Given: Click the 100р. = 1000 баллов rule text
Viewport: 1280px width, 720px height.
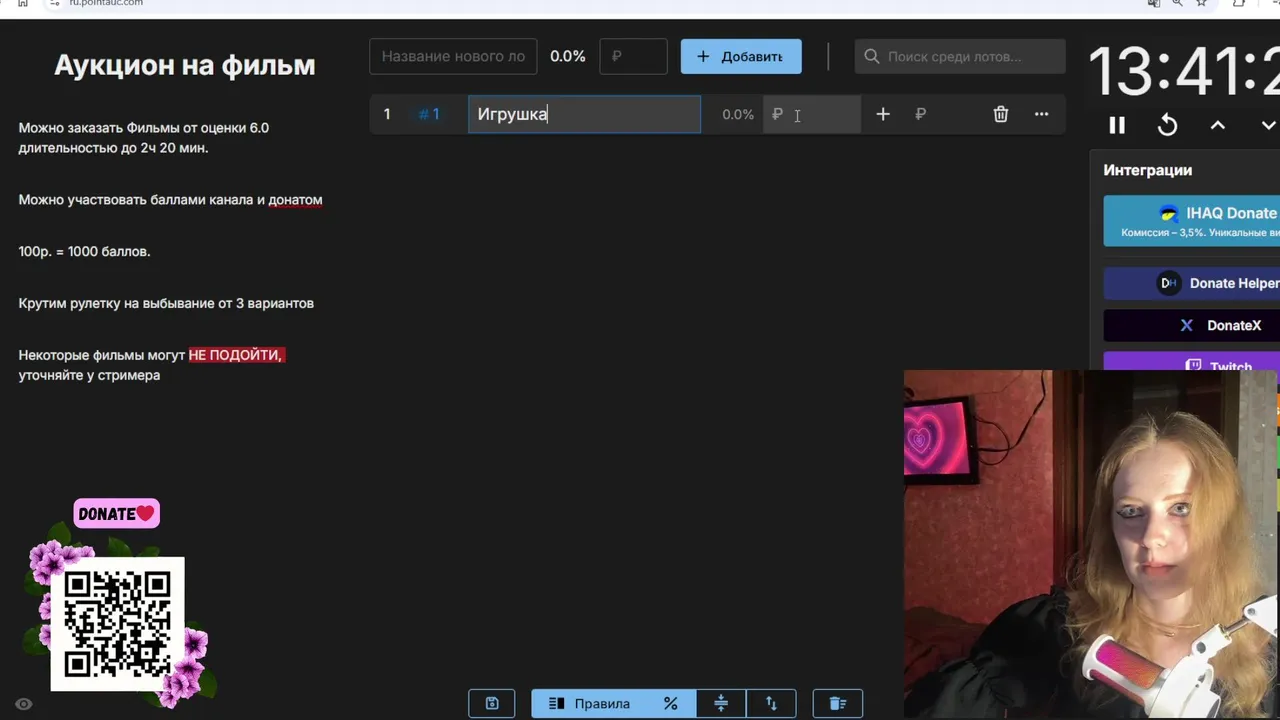Looking at the screenshot, I should pyautogui.click(x=84, y=252).
